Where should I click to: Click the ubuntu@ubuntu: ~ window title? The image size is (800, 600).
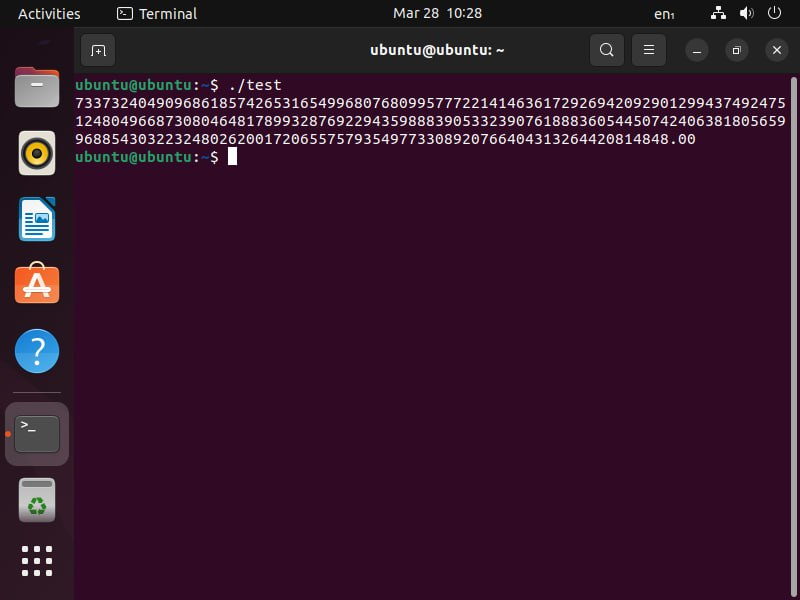click(x=437, y=50)
